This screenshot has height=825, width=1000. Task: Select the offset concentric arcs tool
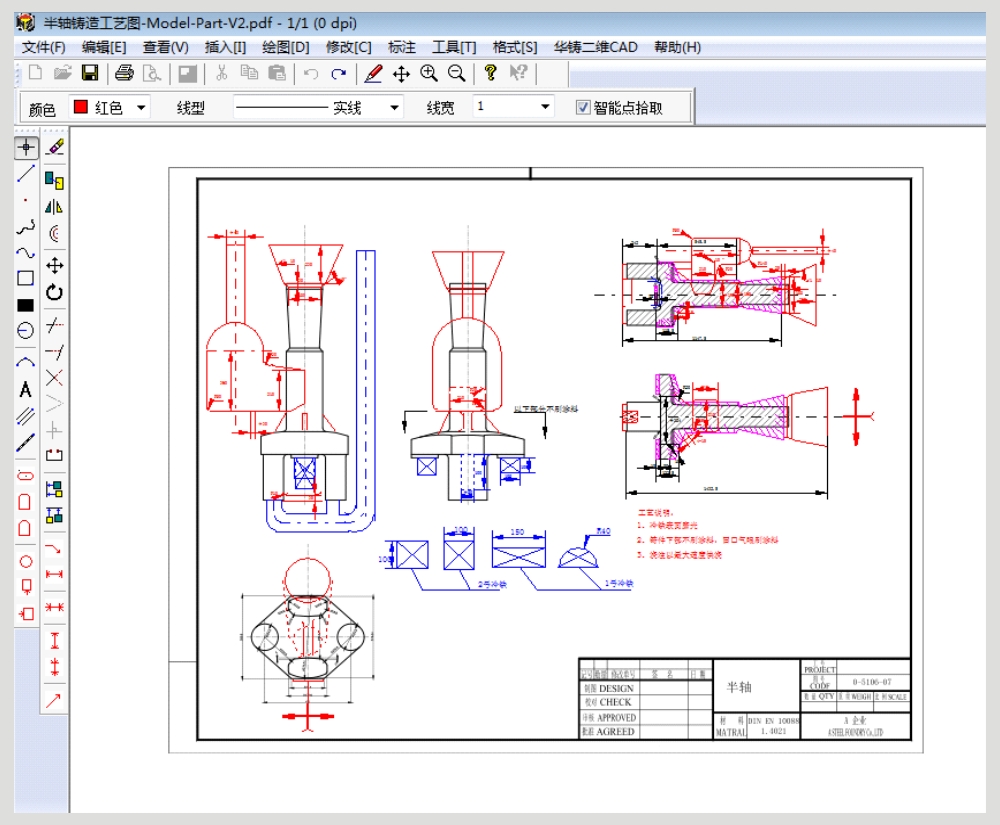54,233
